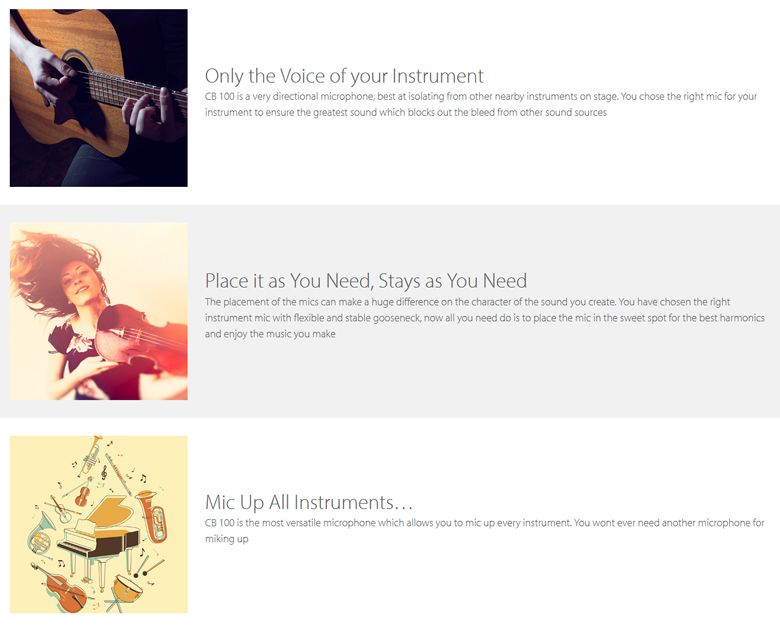Click the golden tuba drawing beside the piano

(x=152, y=516)
